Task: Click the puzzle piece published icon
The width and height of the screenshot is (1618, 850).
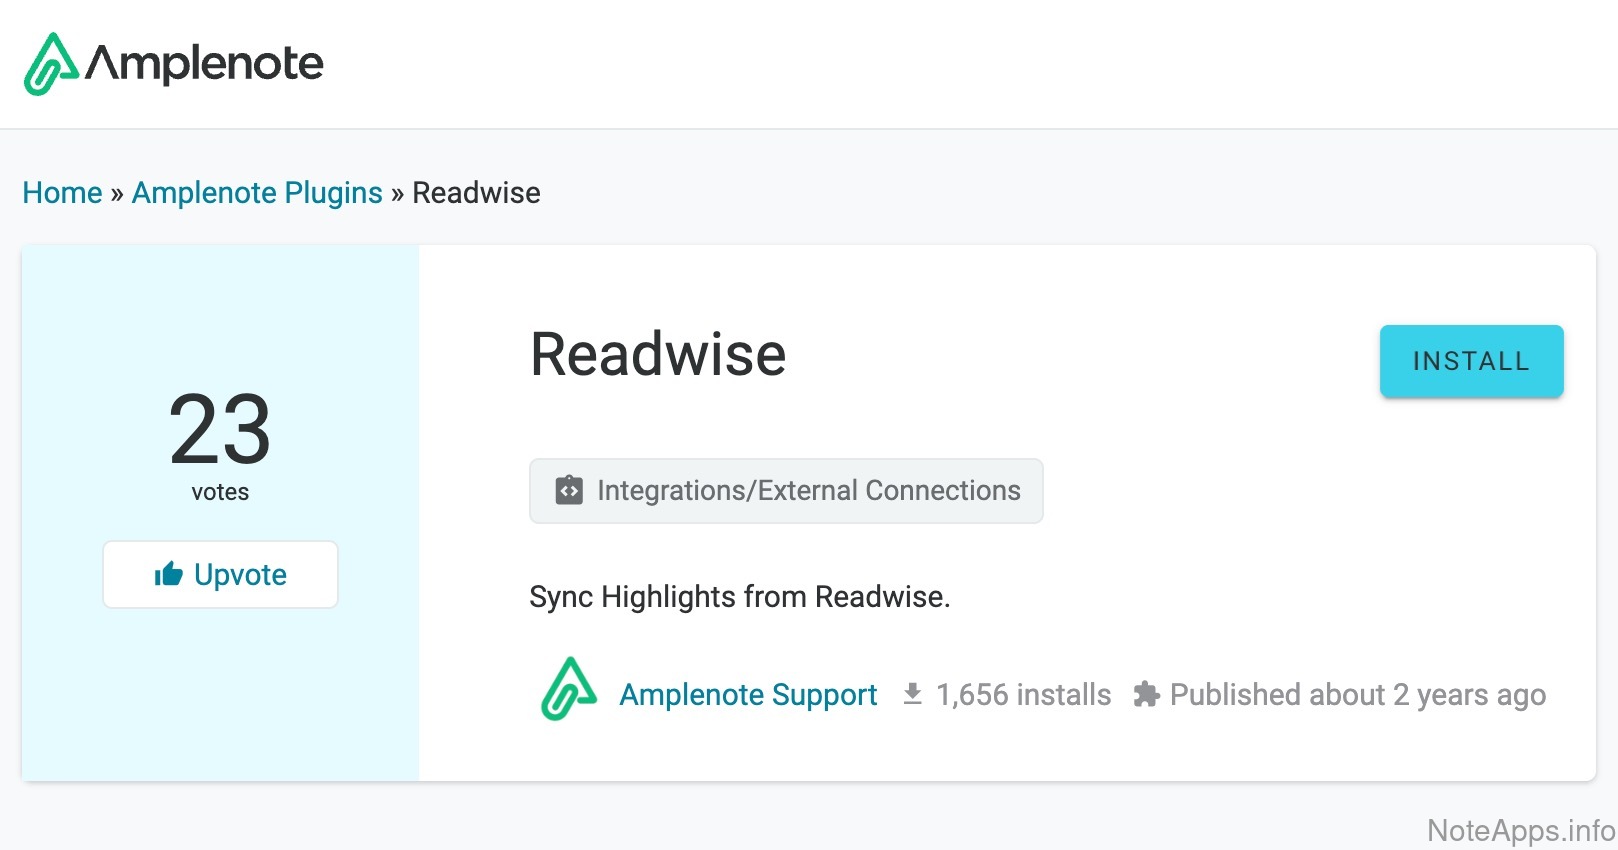Action: [x=1146, y=694]
